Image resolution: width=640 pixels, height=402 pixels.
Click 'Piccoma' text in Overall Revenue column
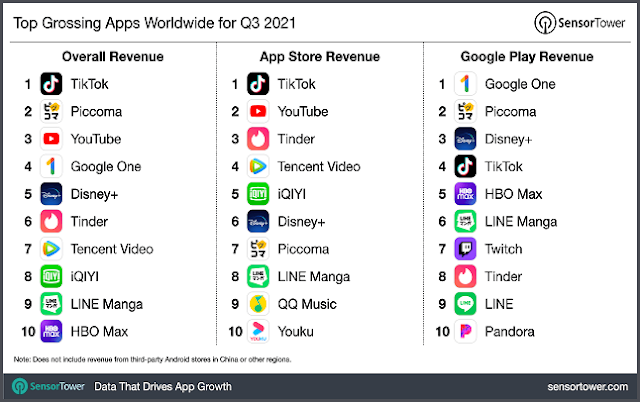pyautogui.click(x=96, y=112)
